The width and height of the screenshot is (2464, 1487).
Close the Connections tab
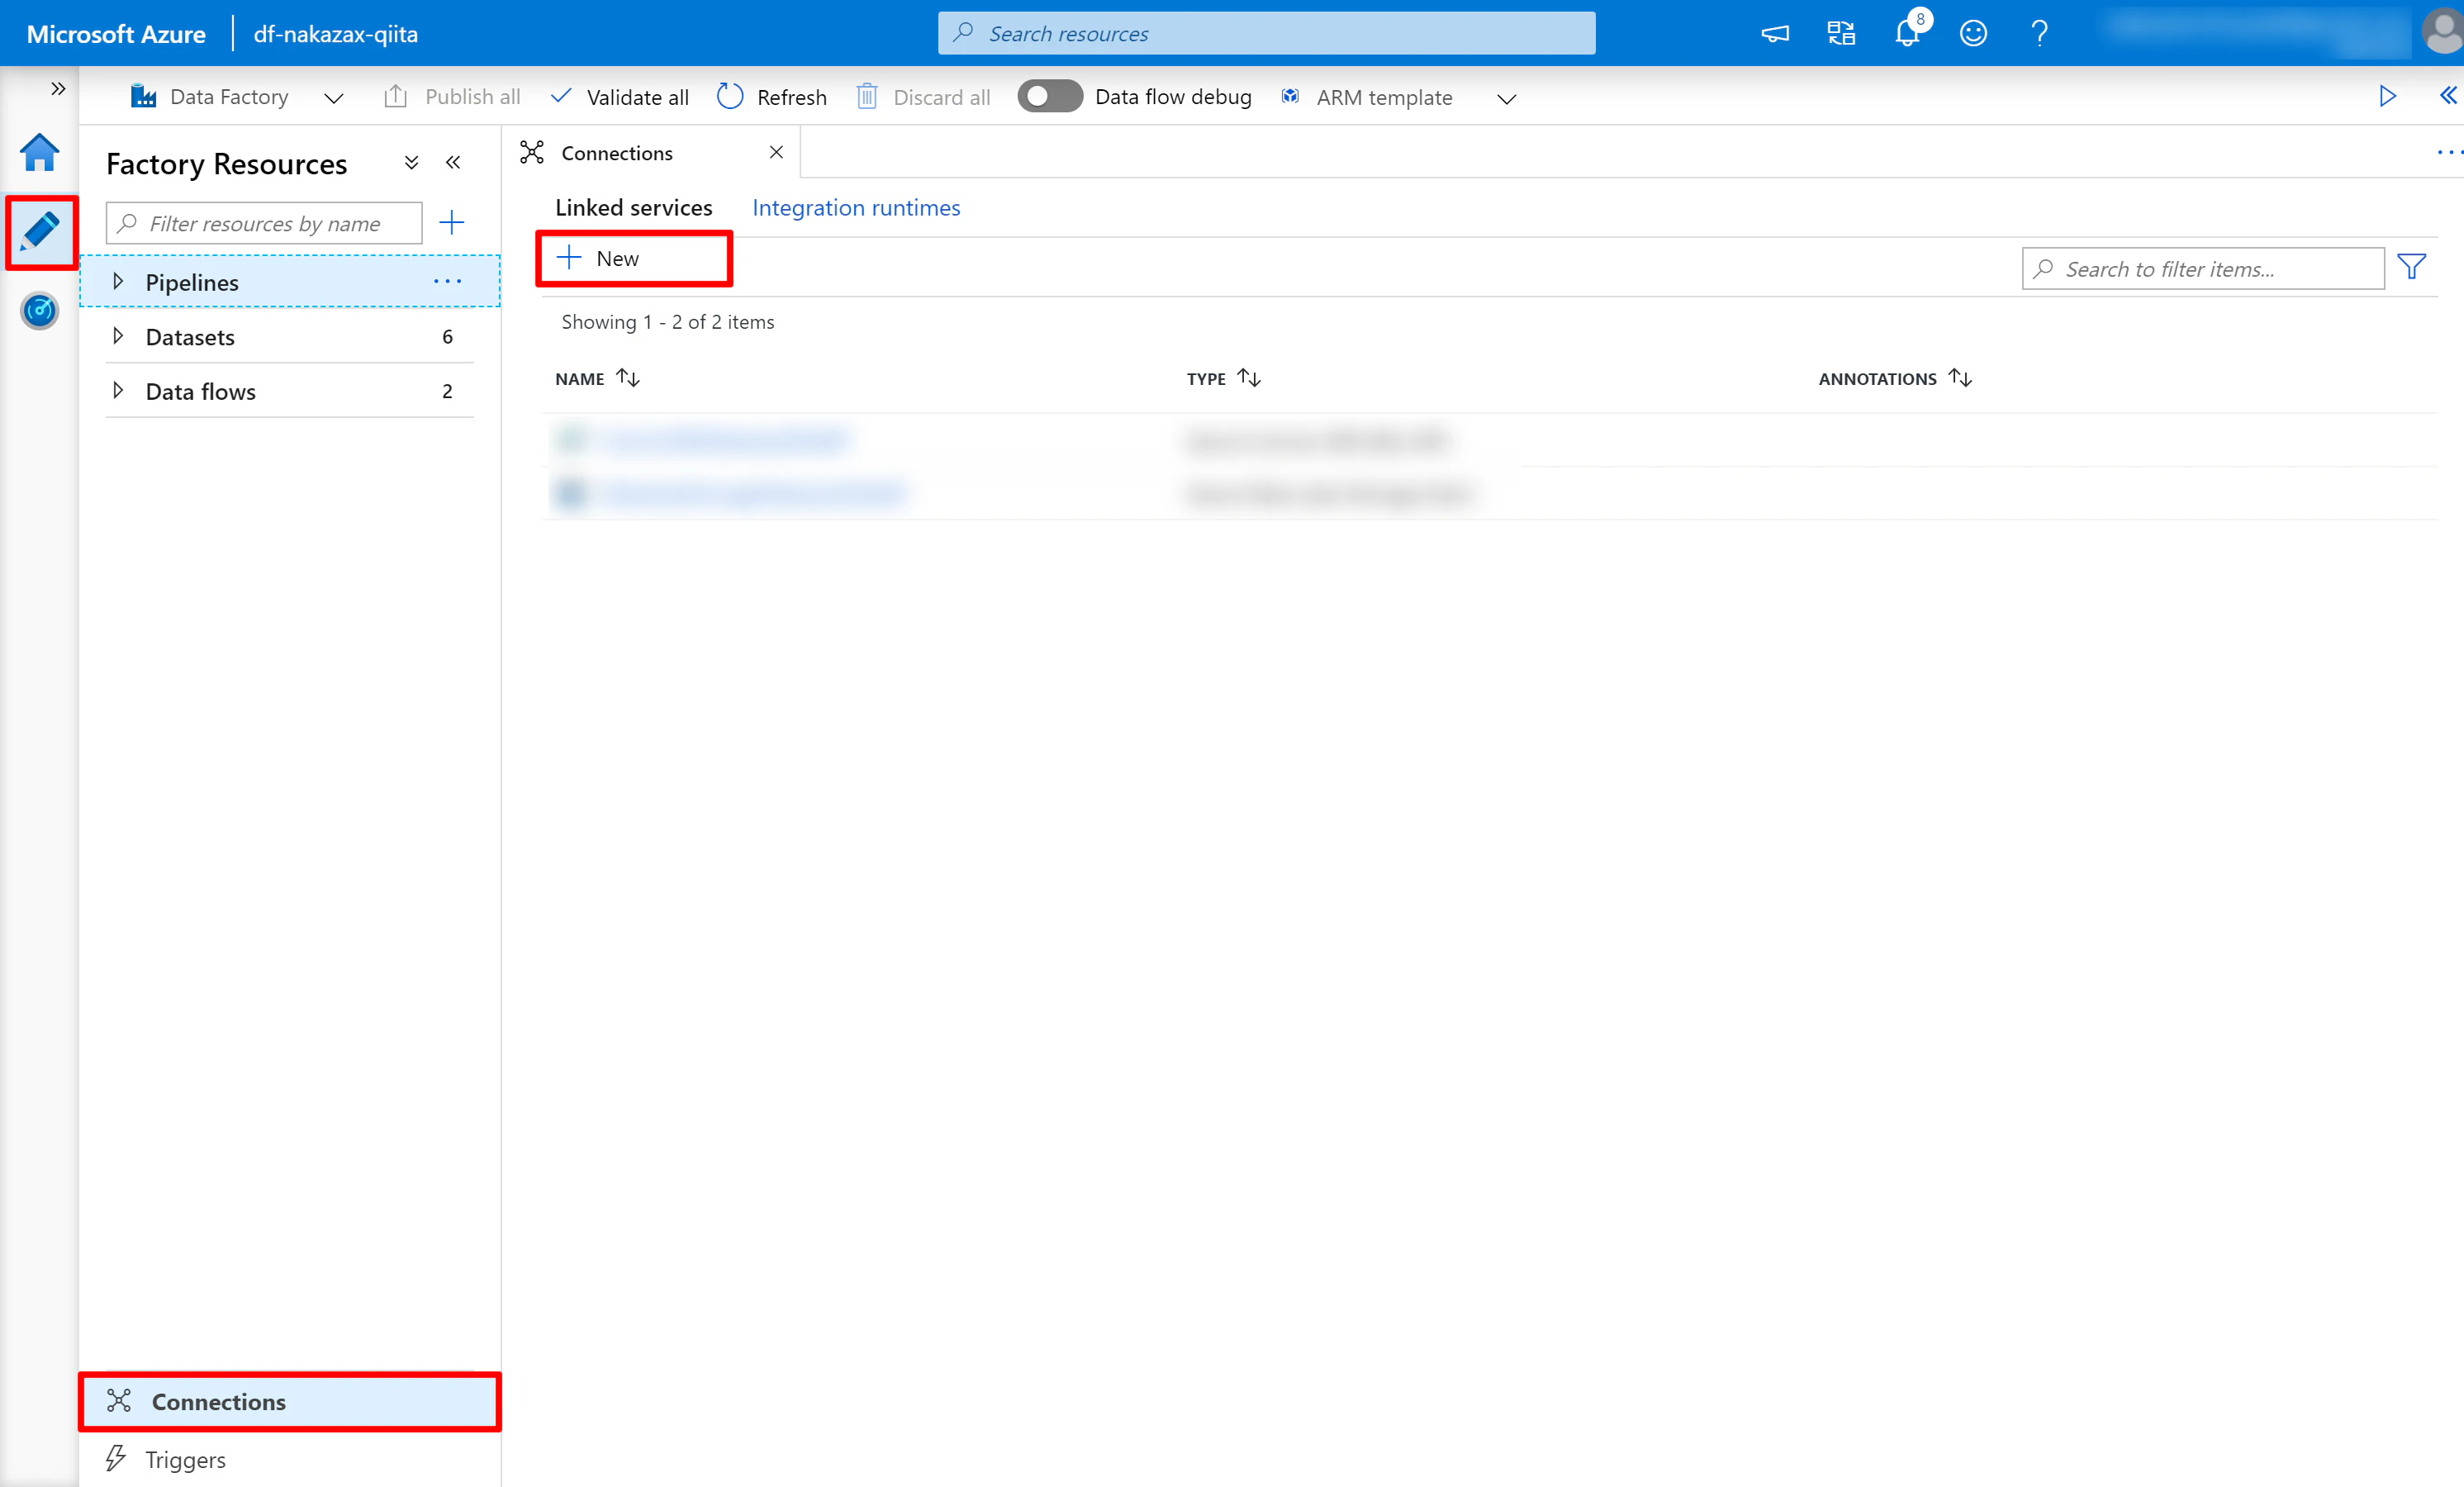[776, 152]
